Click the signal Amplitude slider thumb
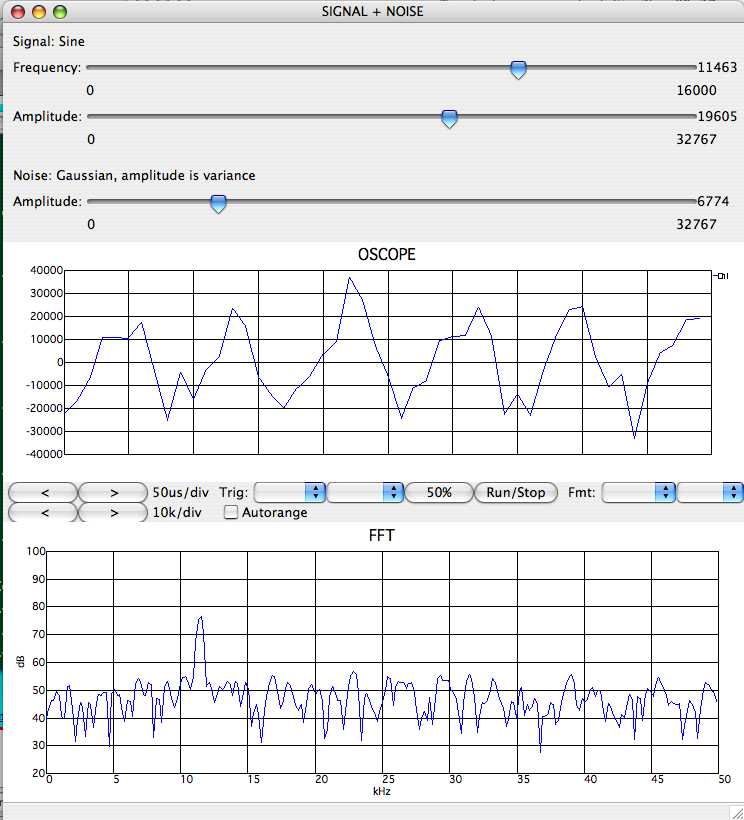744x820 pixels. pos(450,119)
